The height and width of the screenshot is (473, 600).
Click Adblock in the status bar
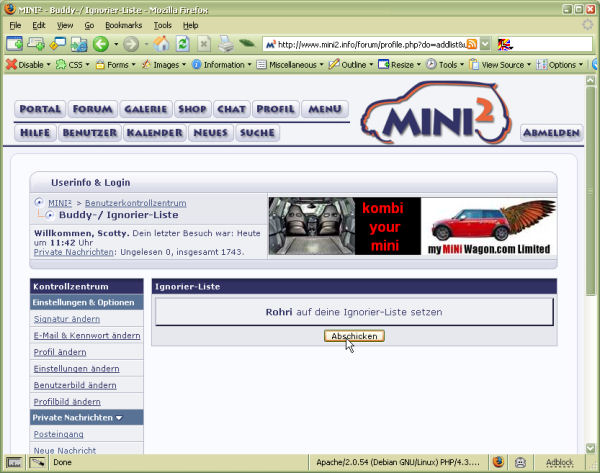[560, 463]
